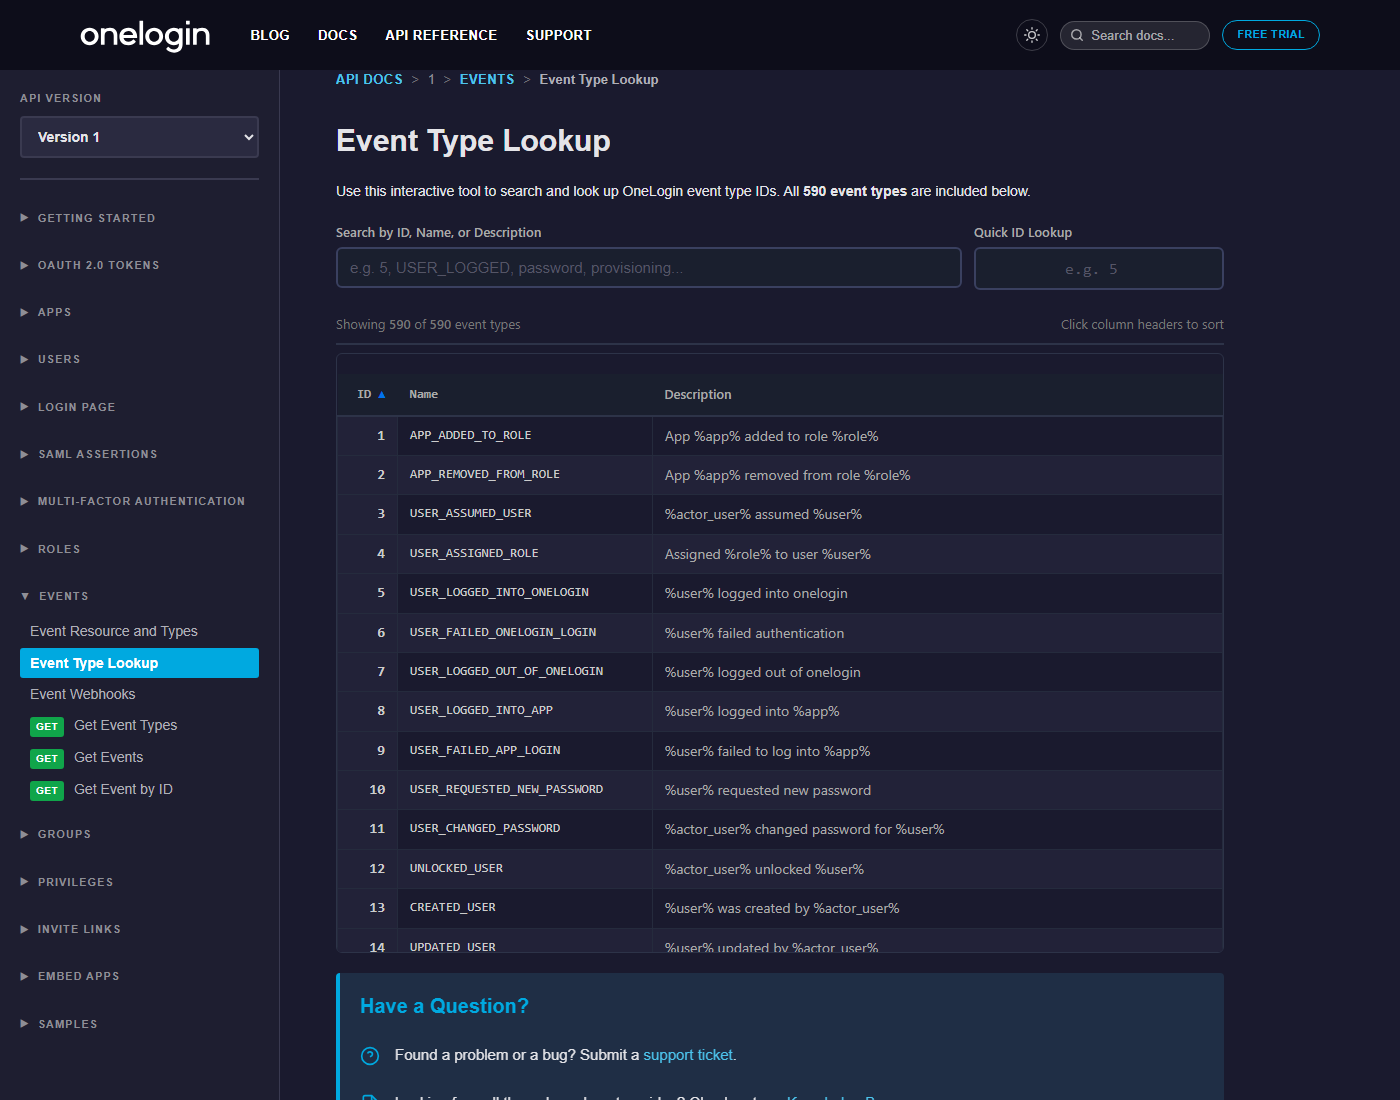Expand the Login Page section
Screen dimensions: 1400x1100
[x=68, y=407]
